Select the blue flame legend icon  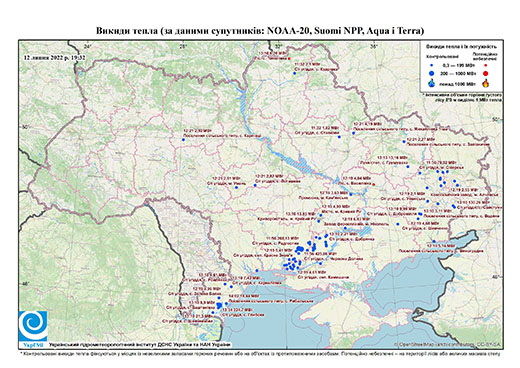click(432, 83)
